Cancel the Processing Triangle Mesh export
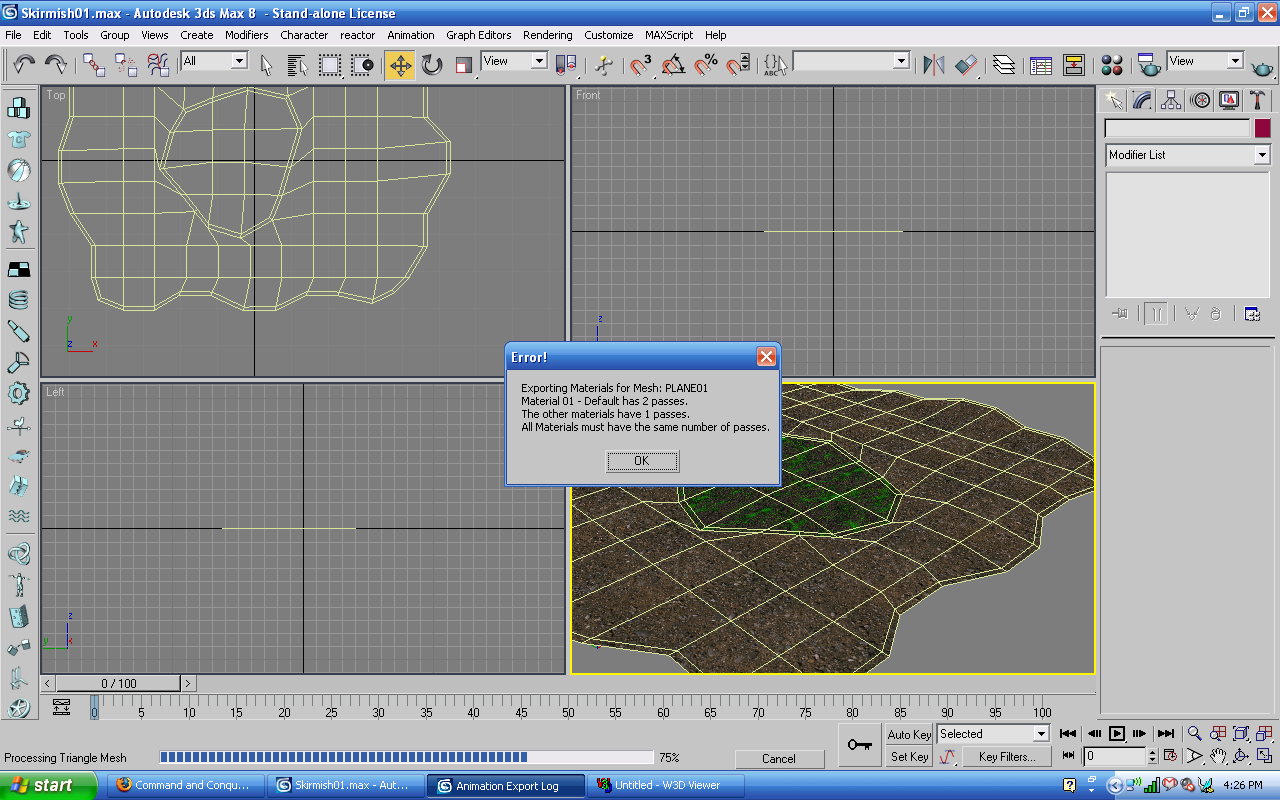This screenshot has height=800, width=1280. coord(778,759)
